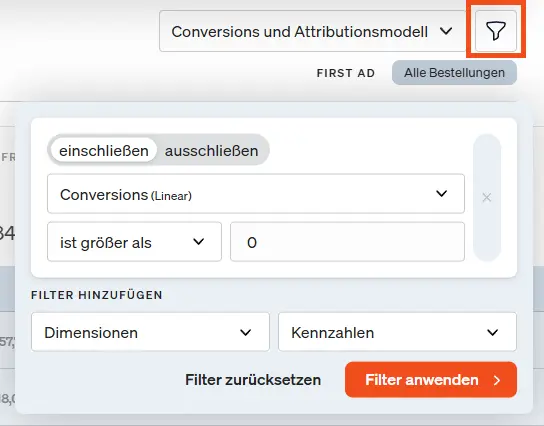Image resolution: width=544 pixels, height=426 pixels.
Task: Switch the filter to ausschließen
Action: click(x=211, y=151)
